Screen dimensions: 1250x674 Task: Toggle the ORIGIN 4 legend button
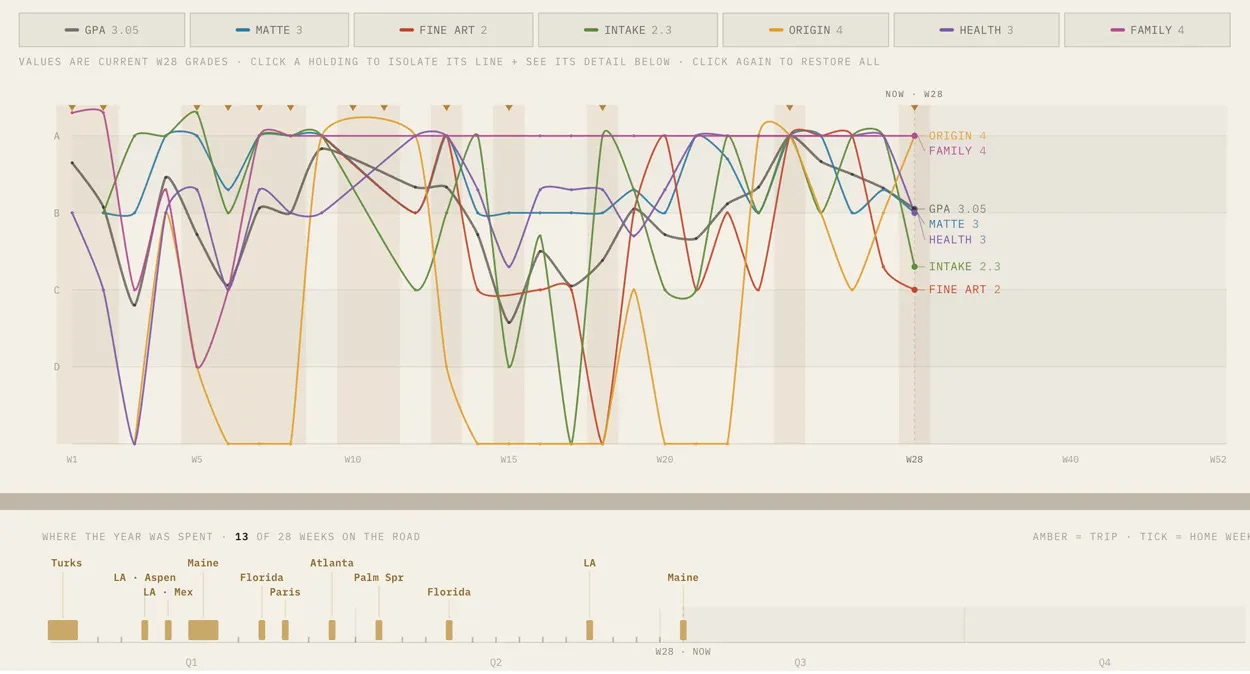point(806,30)
